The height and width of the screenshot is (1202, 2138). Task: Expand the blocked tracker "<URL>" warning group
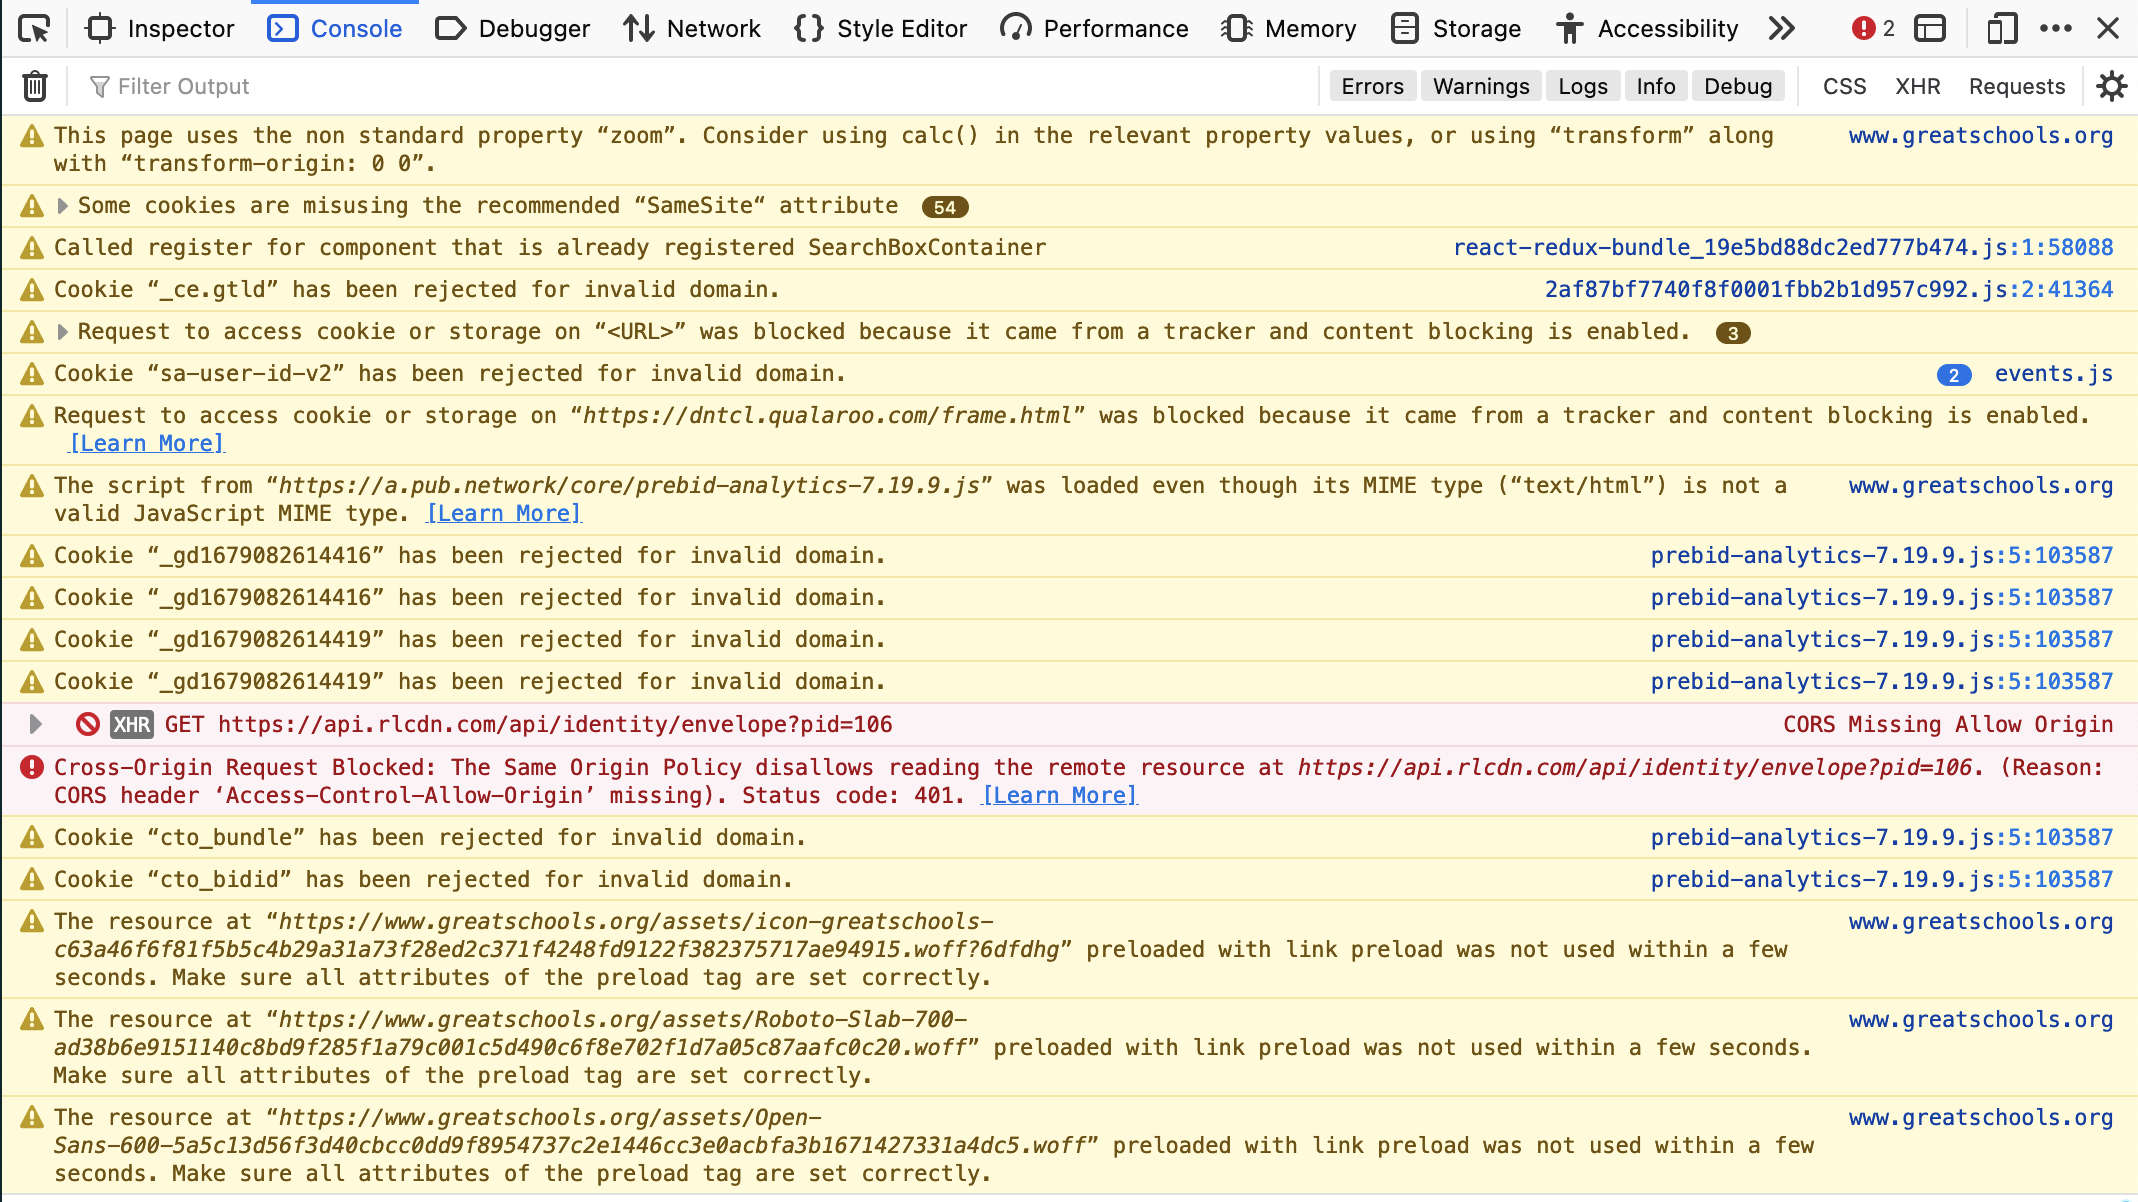pos(63,332)
